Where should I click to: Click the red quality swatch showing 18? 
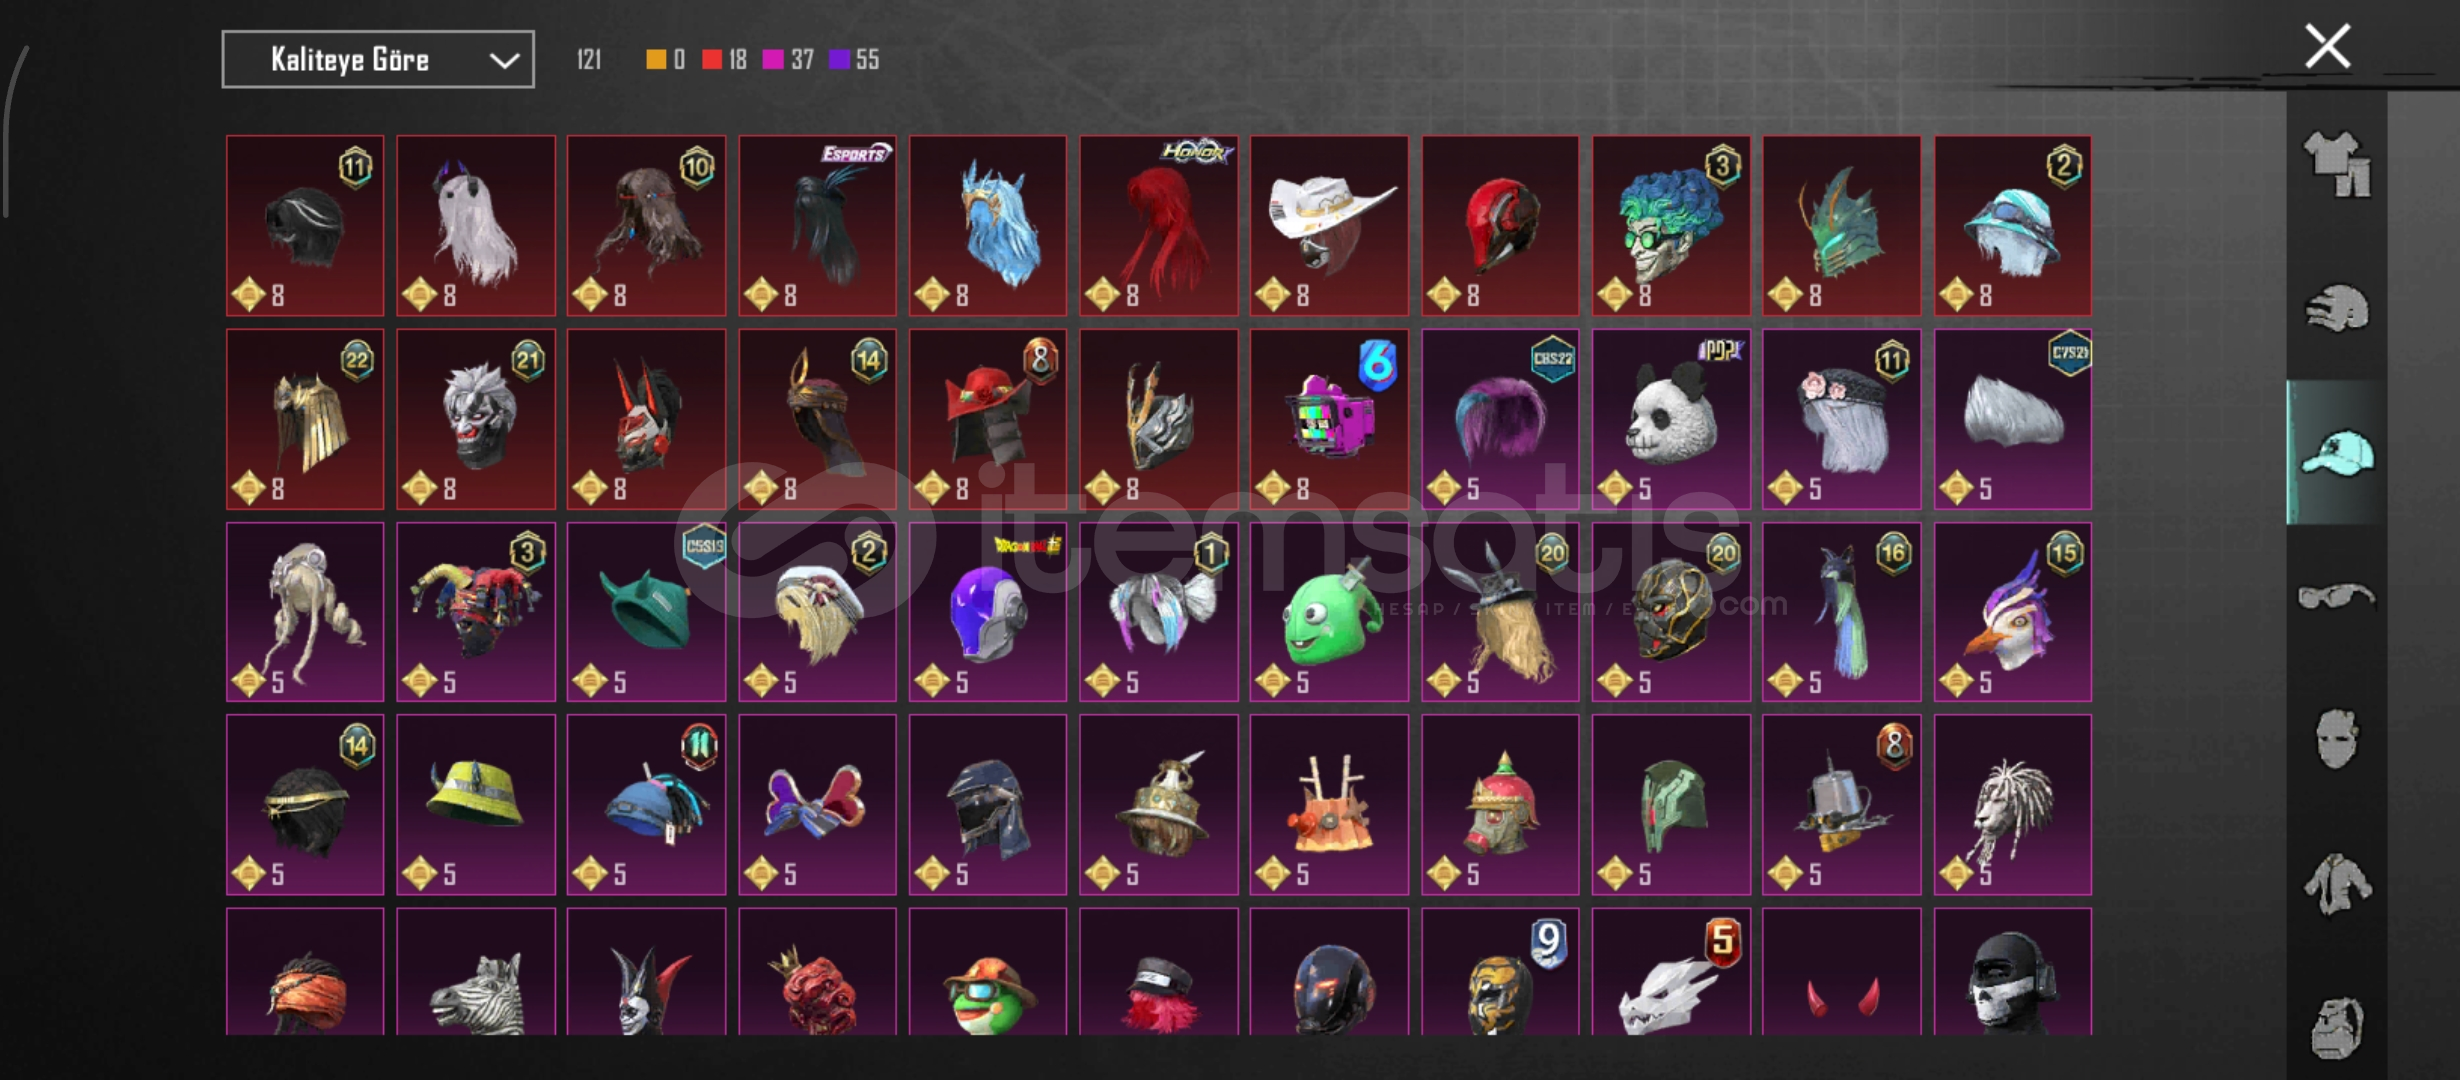[x=712, y=60]
